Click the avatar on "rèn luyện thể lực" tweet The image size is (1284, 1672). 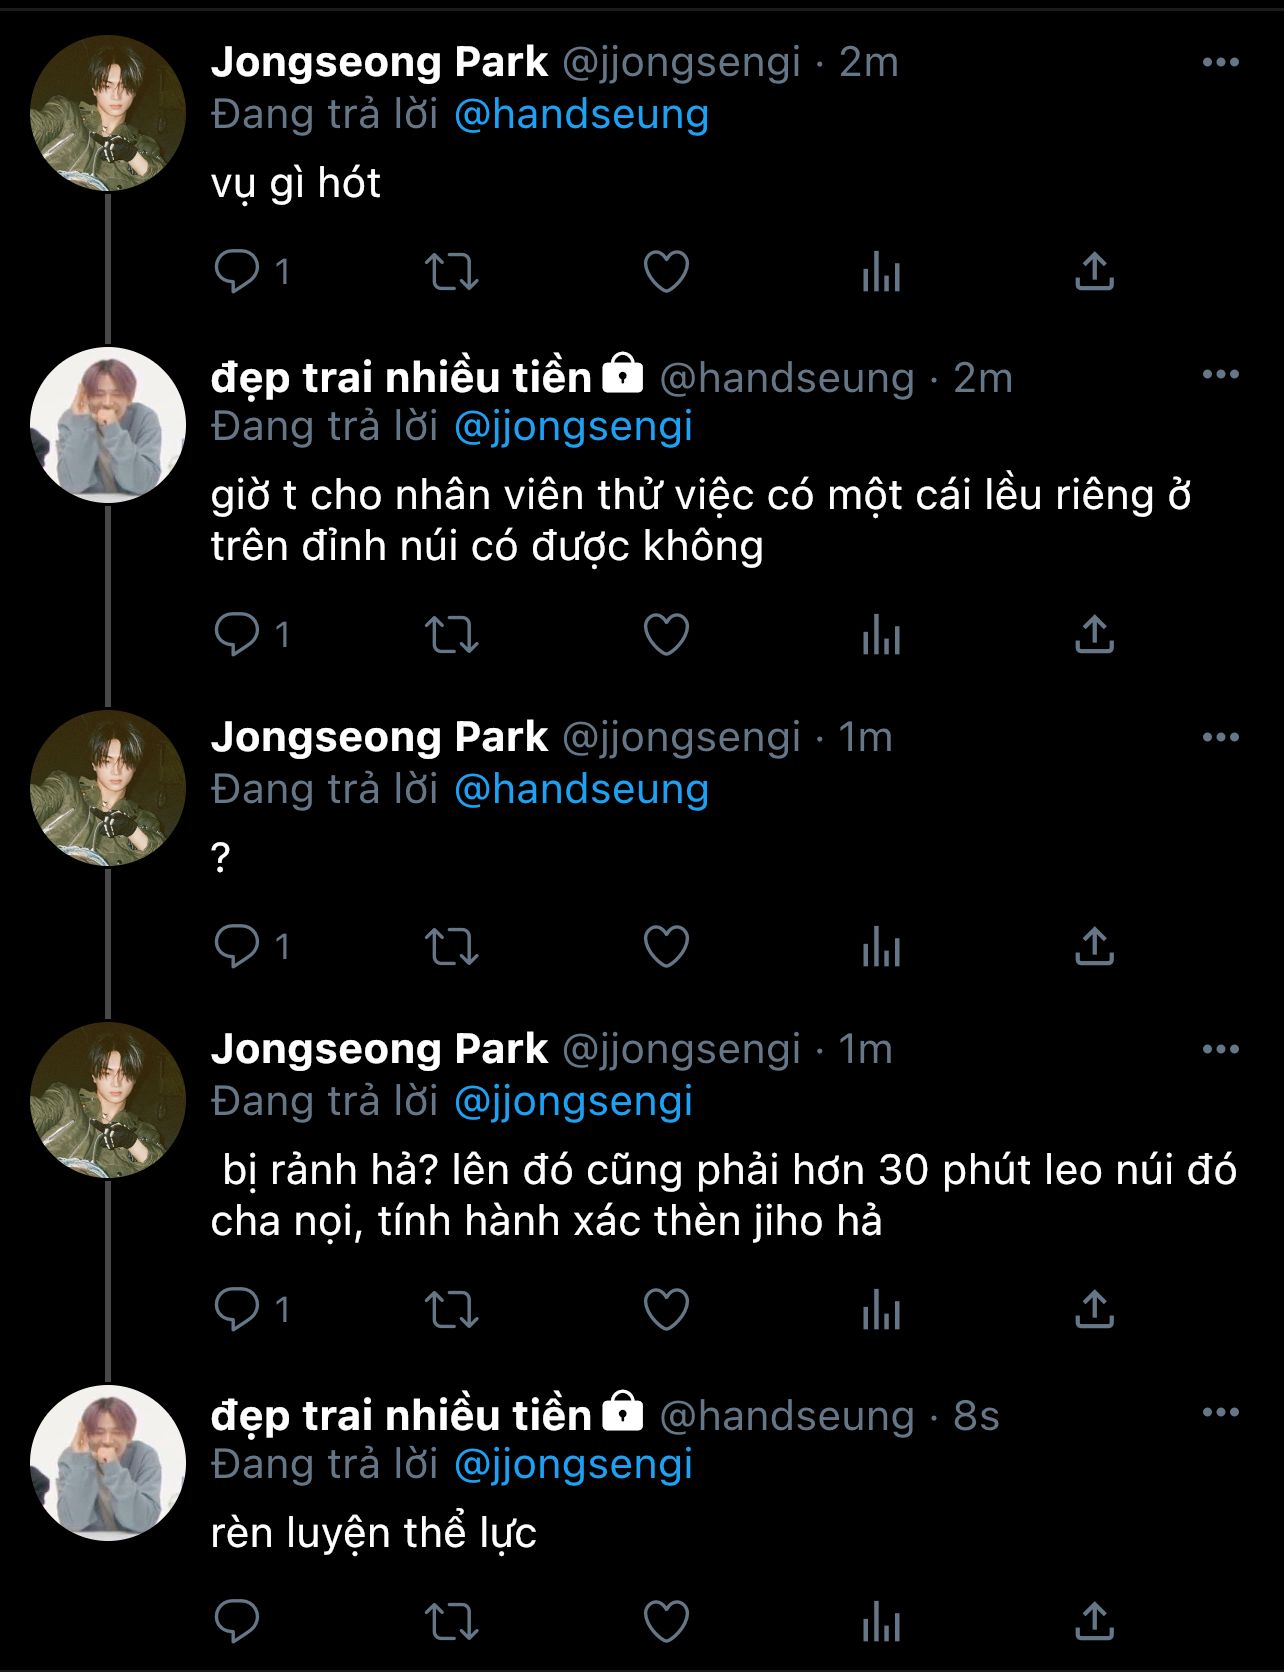pos(108,1463)
